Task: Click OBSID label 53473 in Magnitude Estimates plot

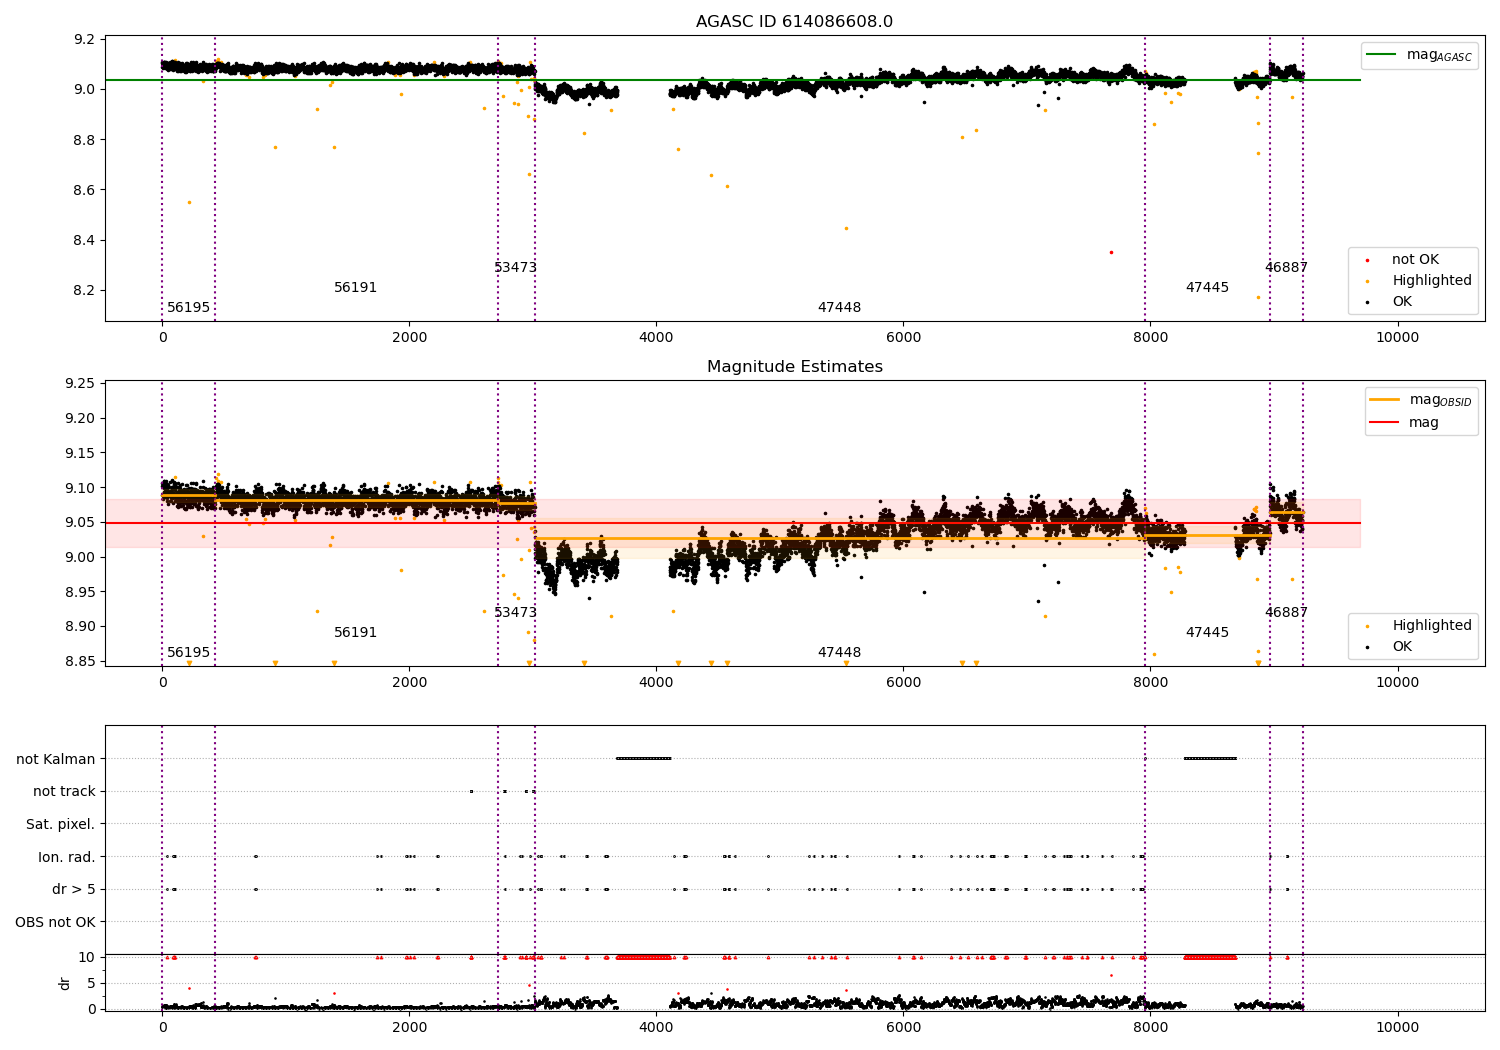Action: coord(515,613)
